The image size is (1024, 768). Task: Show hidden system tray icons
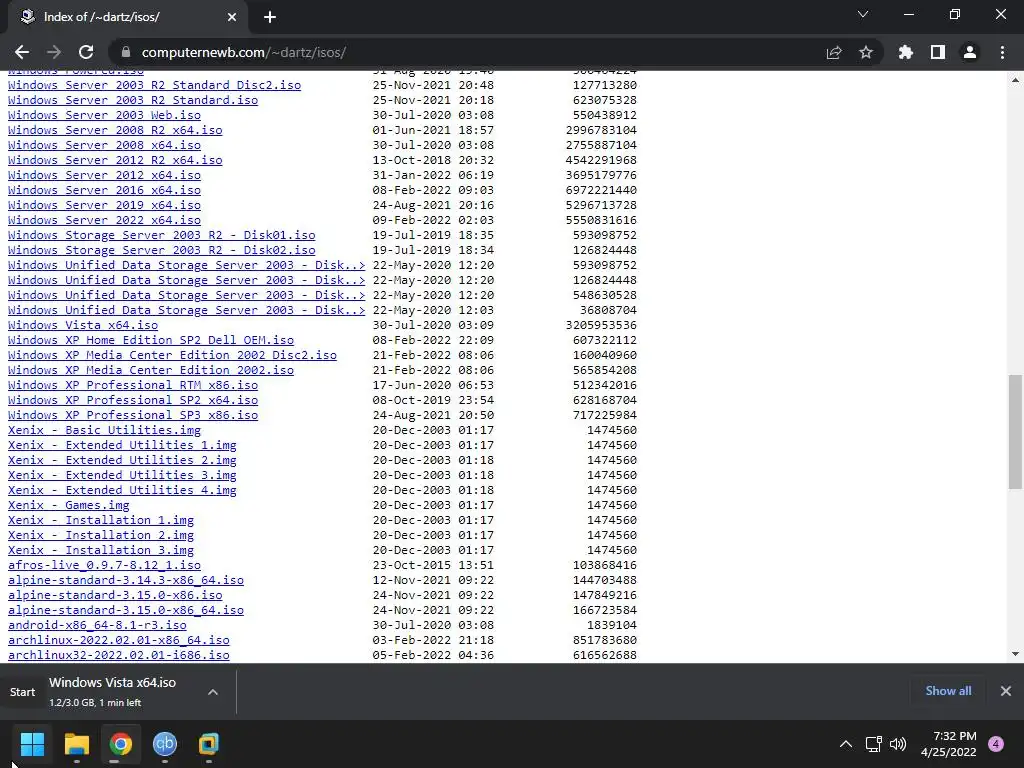pyautogui.click(x=846, y=744)
